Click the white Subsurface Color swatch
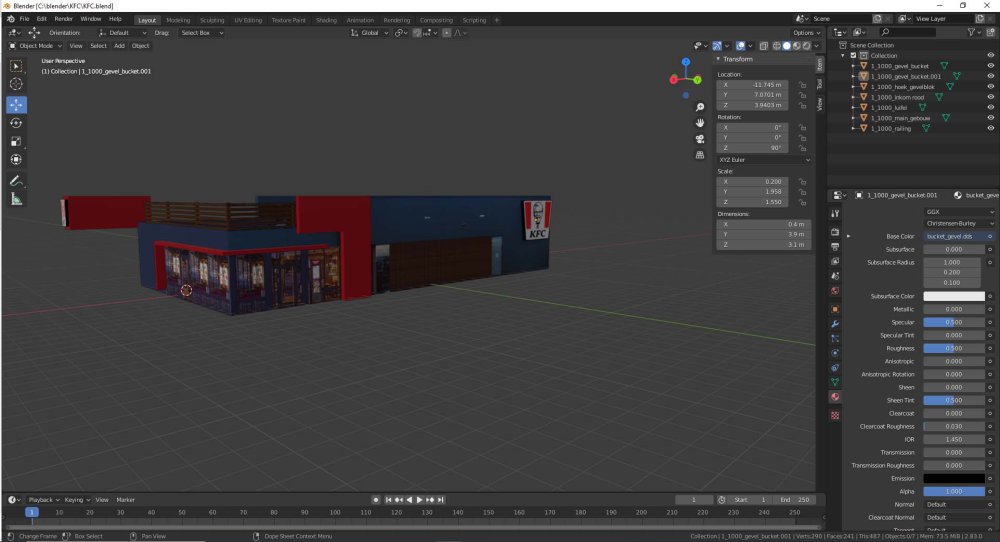The image size is (1000, 542). tap(953, 296)
